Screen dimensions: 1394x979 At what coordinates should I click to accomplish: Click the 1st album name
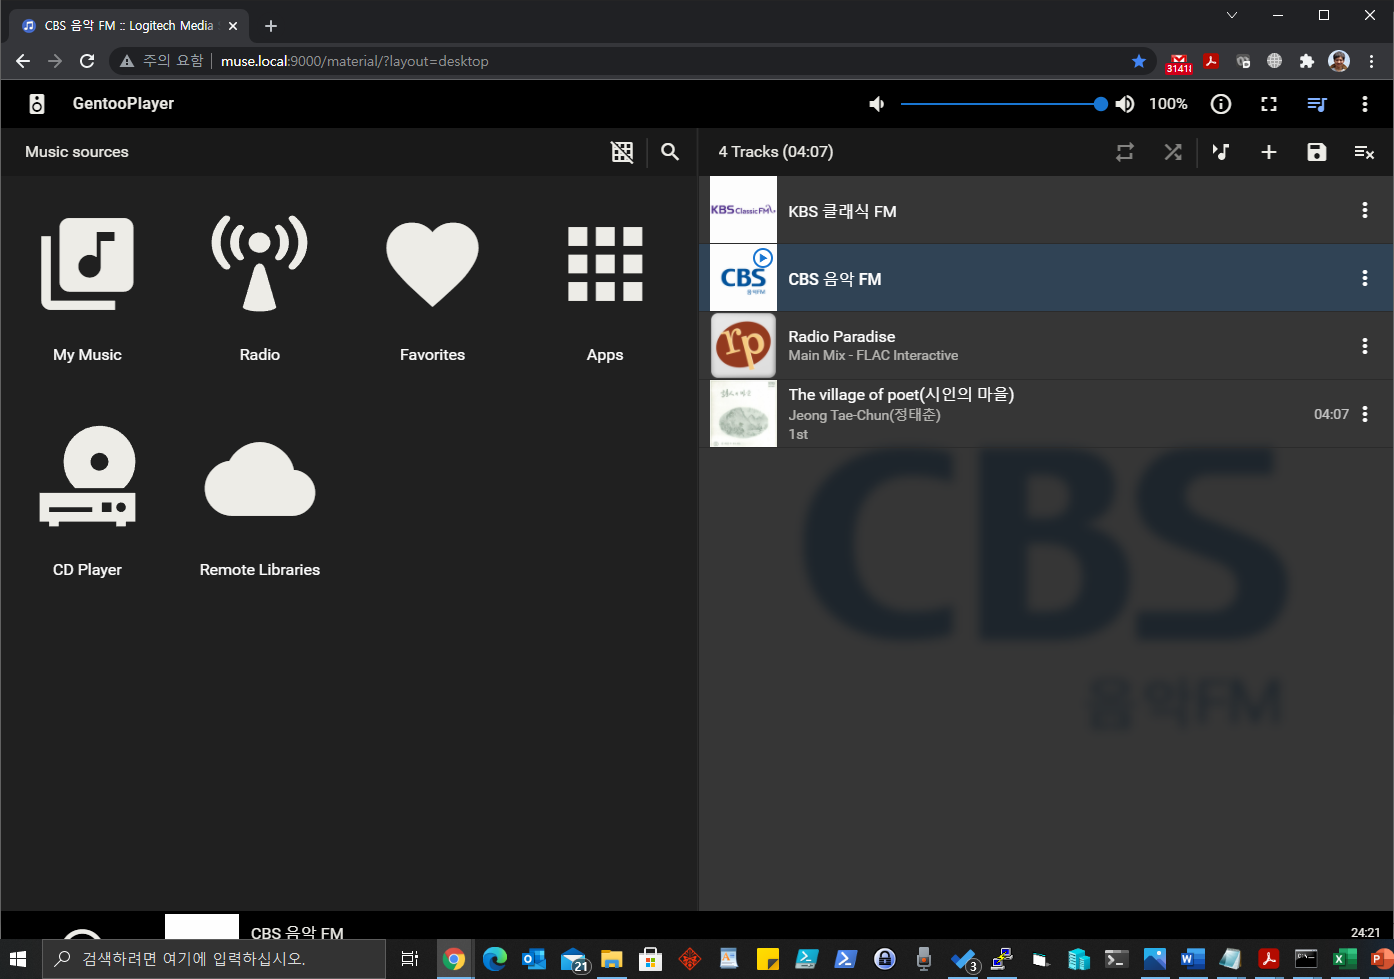pos(798,434)
